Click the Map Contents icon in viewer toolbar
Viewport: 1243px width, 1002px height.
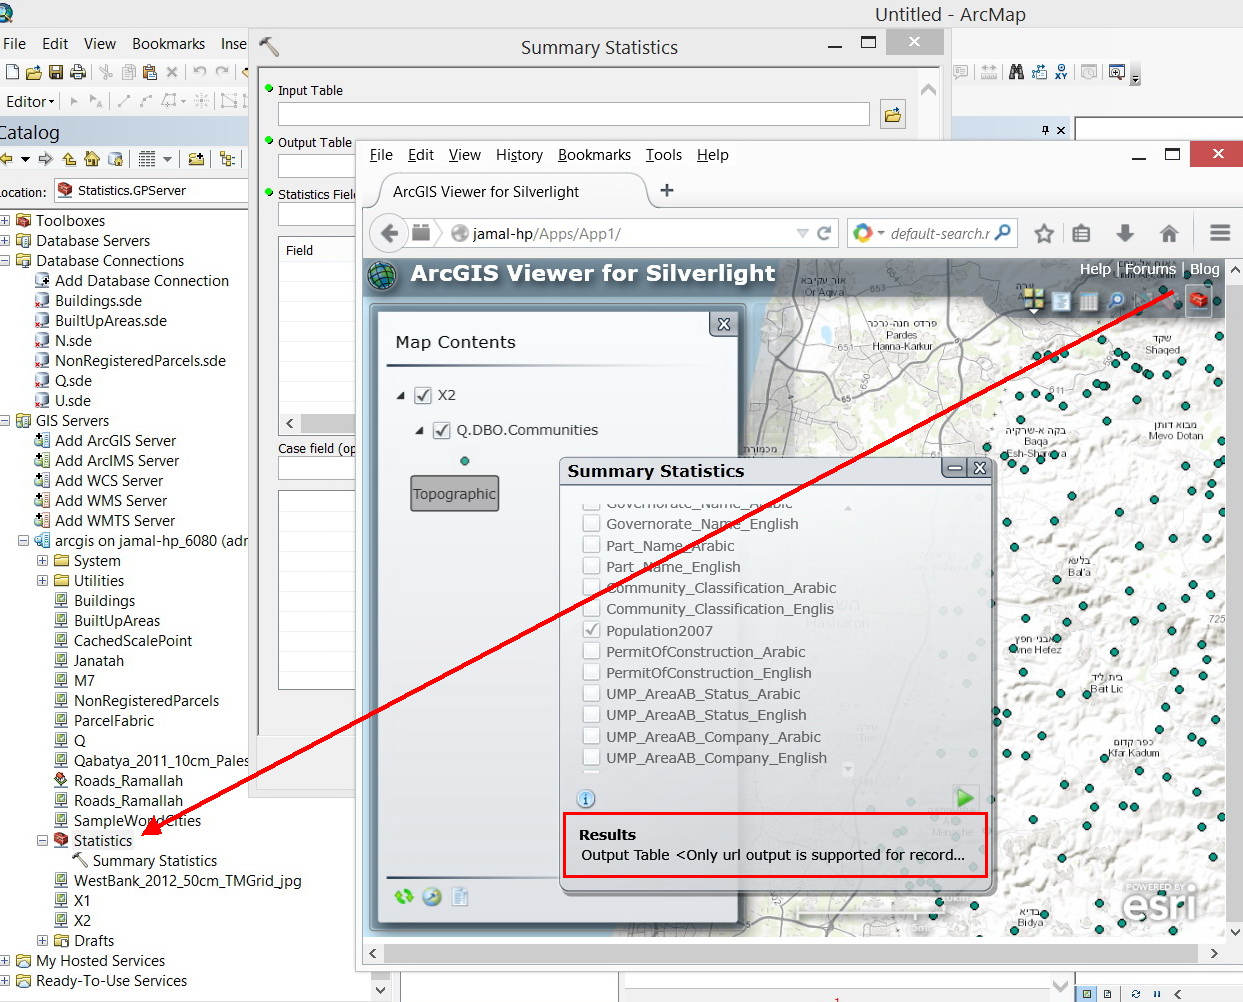[x=1061, y=300]
